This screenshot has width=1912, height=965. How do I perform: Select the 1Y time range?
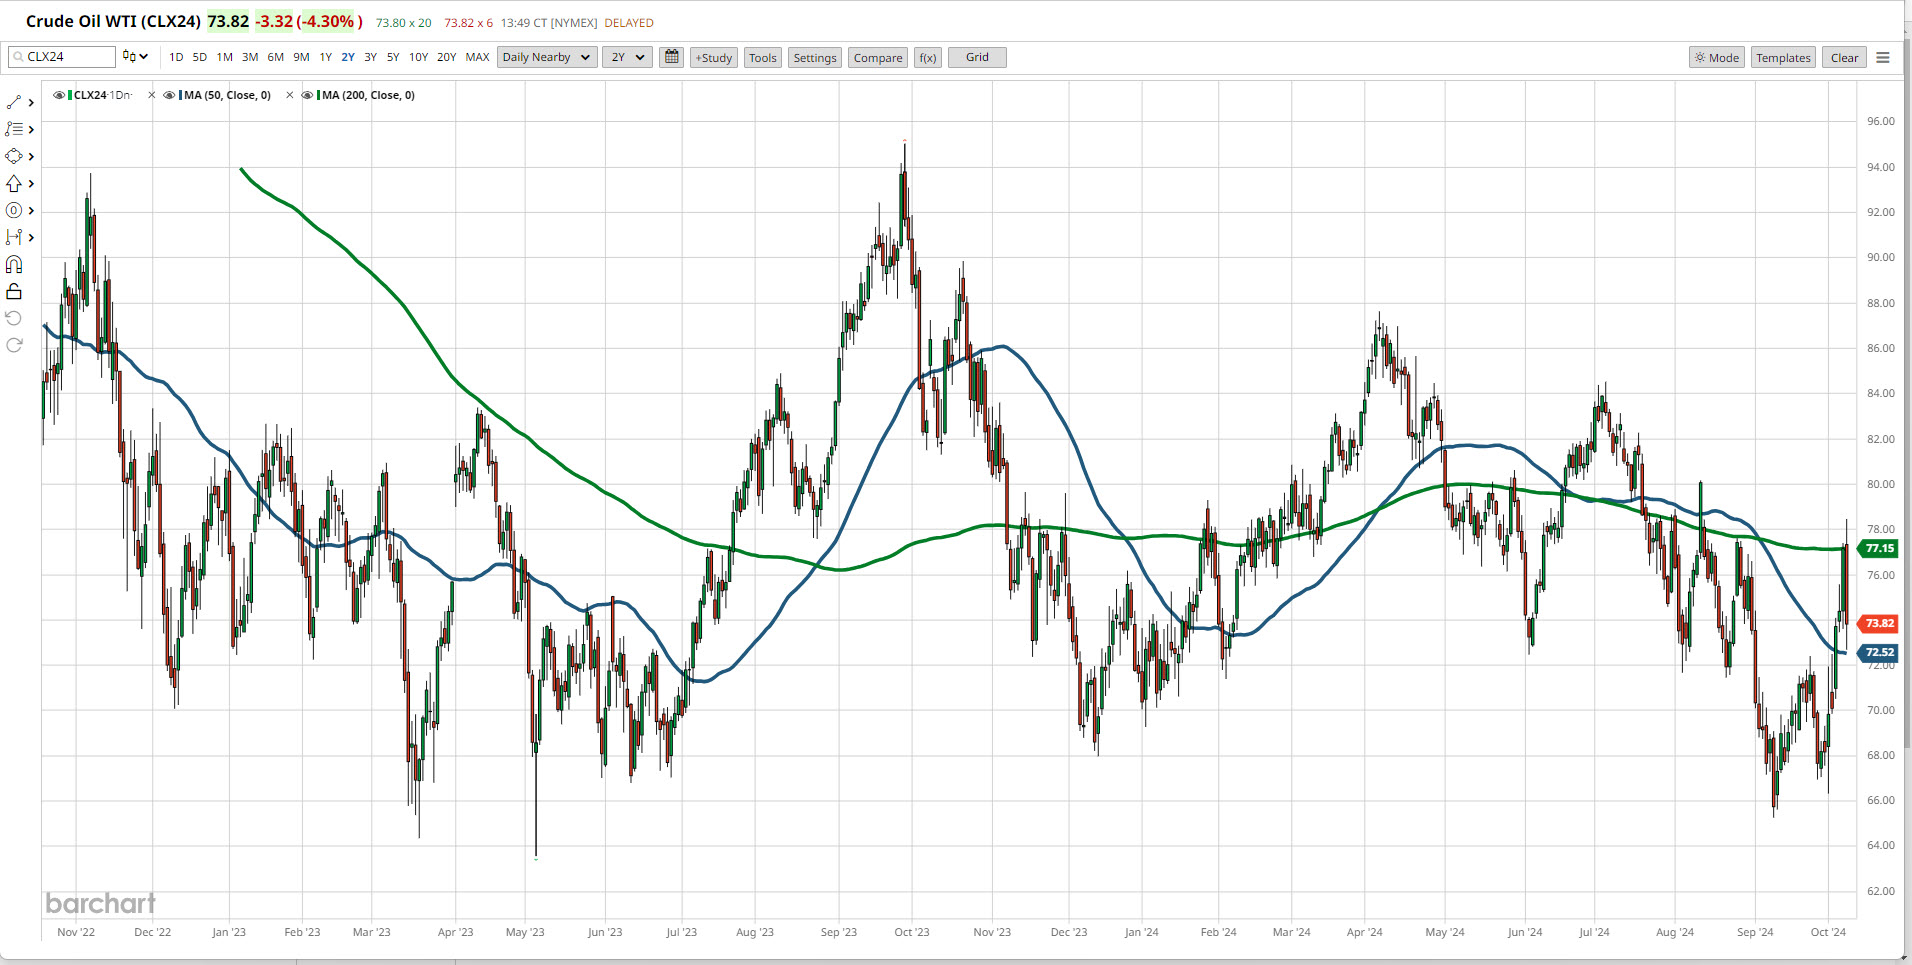click(326, 57)
